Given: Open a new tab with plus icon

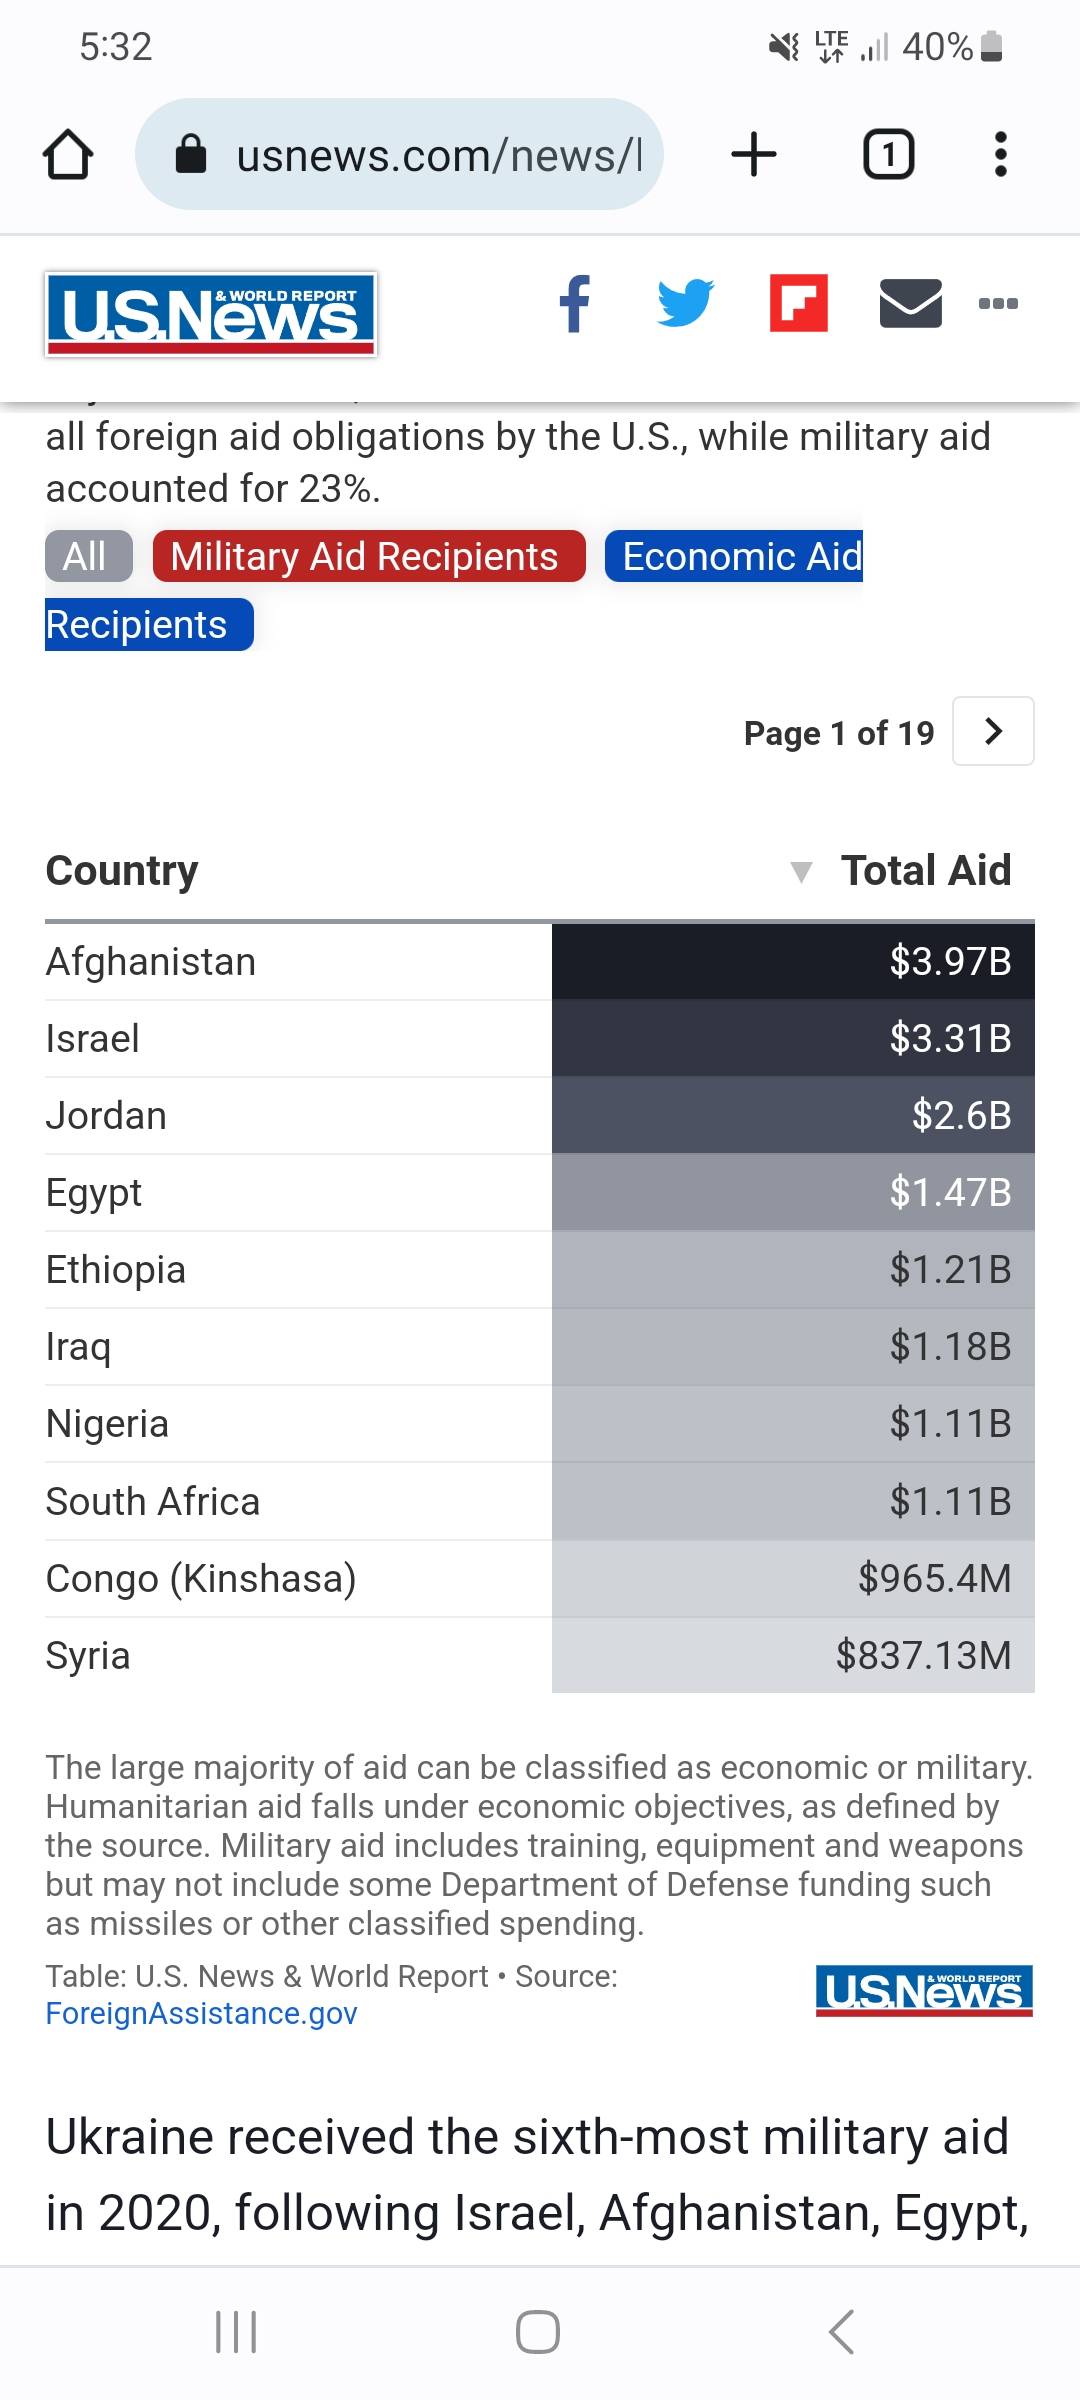Looking at the screenshot, I should (754, 155).
